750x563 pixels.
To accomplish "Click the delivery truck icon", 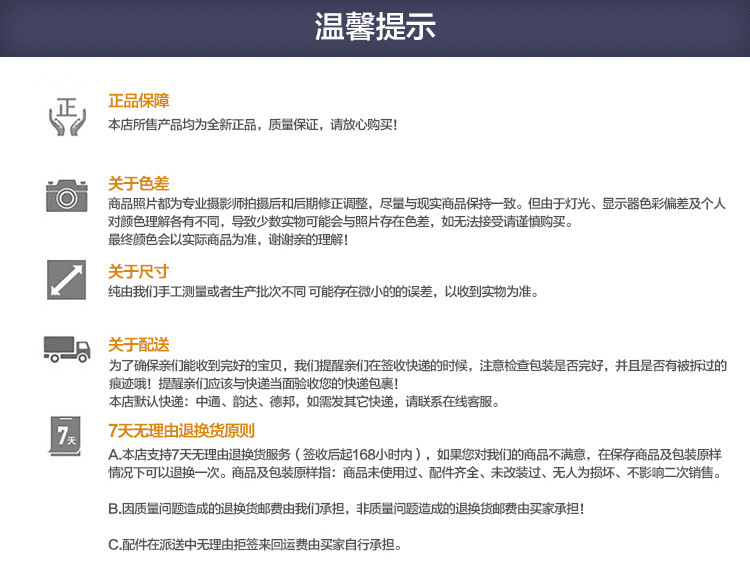I will point(67,349).
